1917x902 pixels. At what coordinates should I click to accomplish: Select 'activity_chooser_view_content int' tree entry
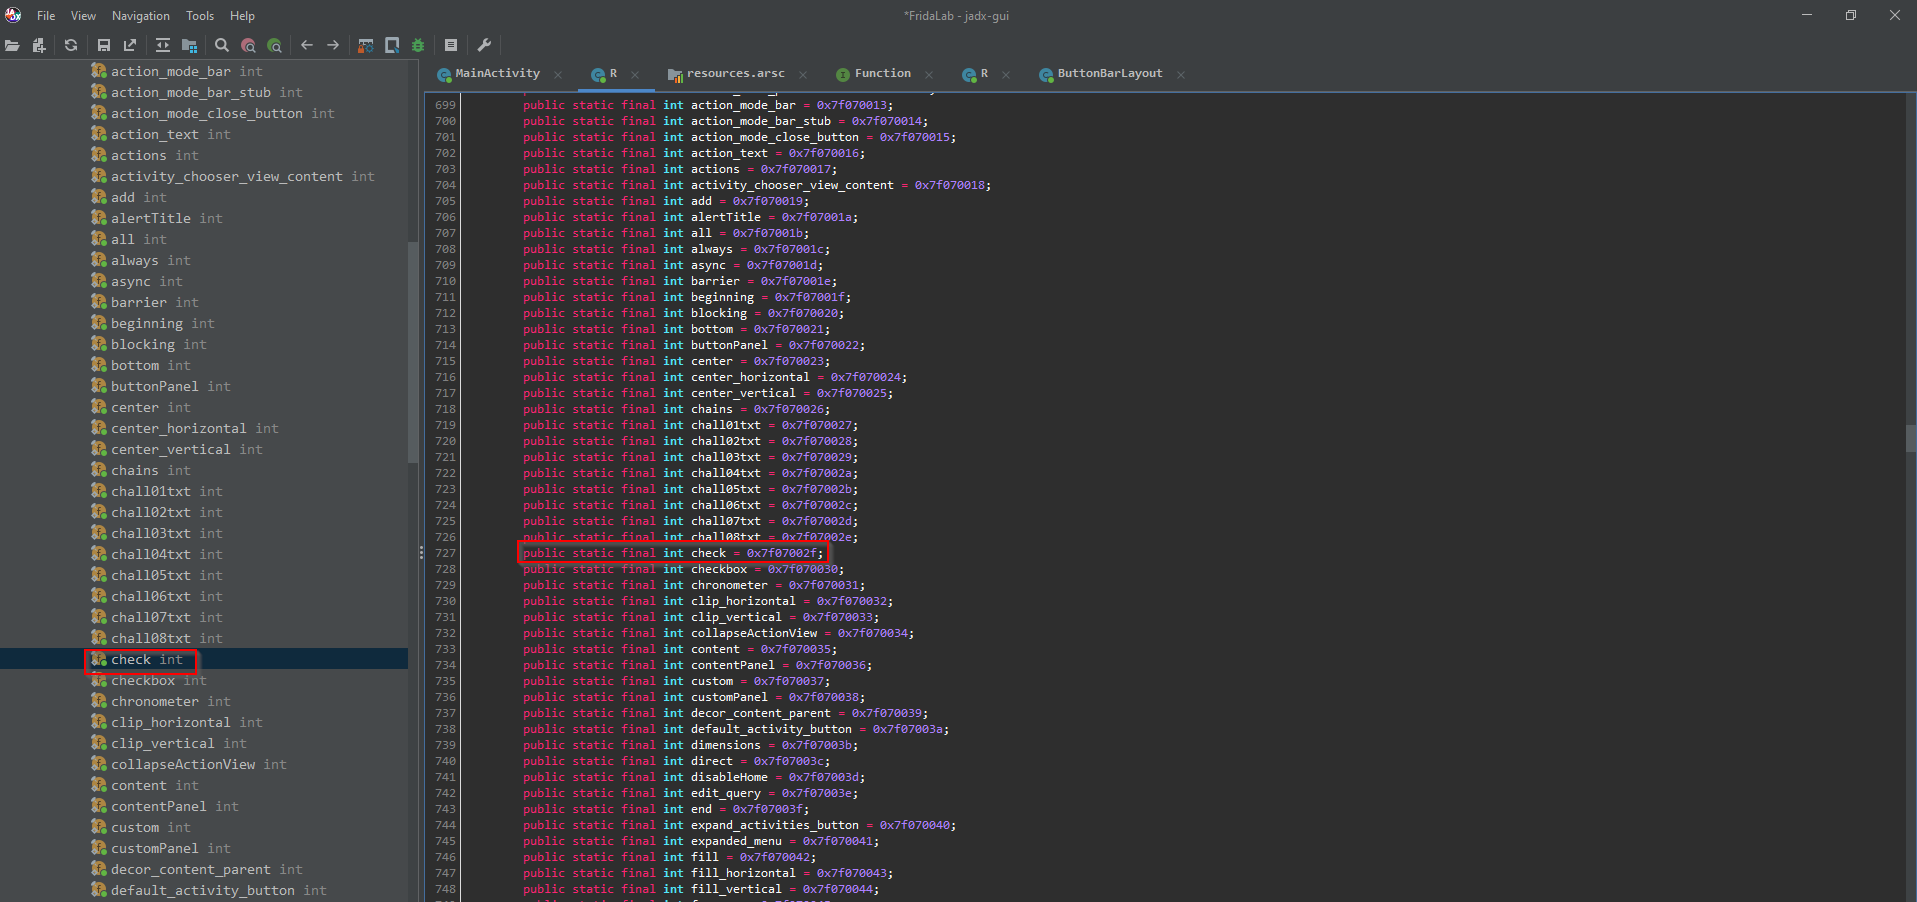[243, 176]
